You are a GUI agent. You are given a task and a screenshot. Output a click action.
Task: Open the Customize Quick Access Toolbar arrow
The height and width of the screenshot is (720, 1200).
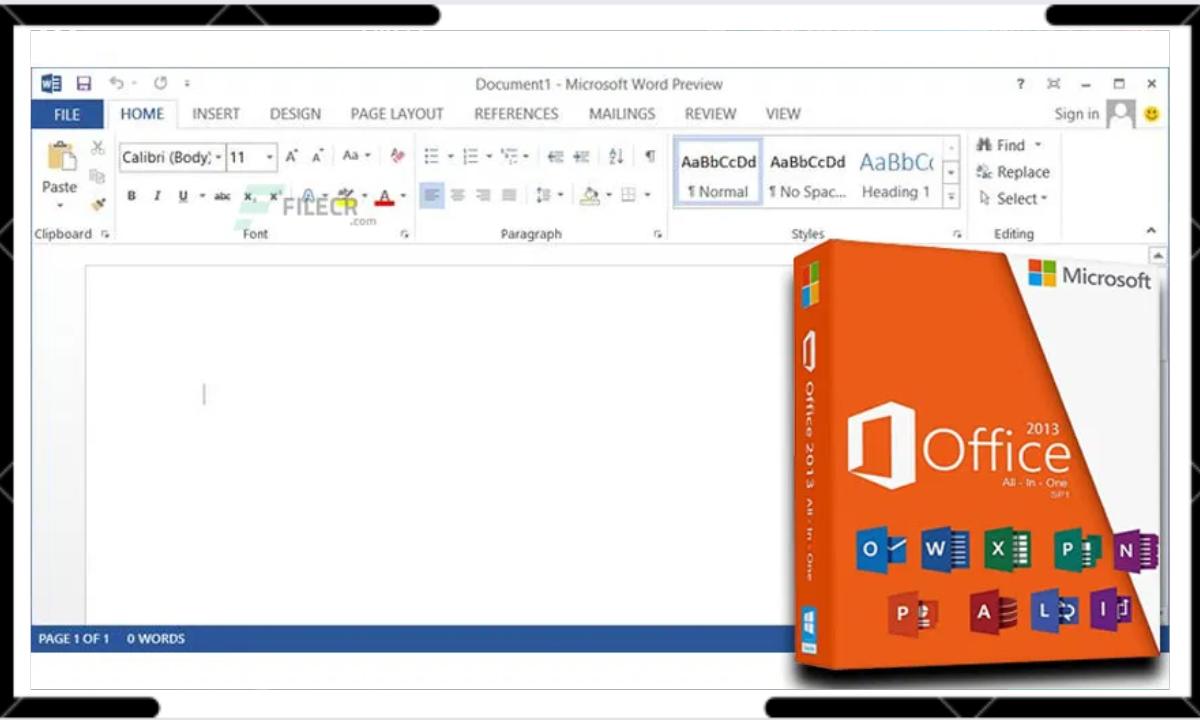coord(187,84)
